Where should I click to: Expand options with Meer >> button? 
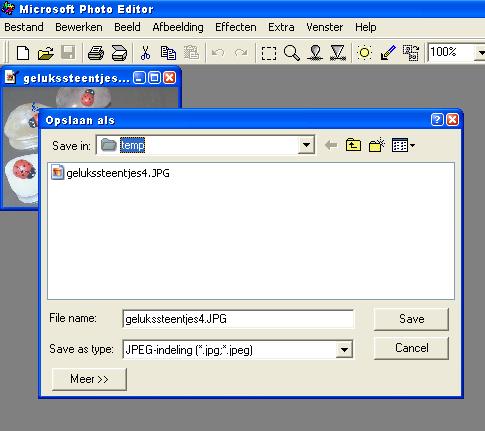pos(89,379)
